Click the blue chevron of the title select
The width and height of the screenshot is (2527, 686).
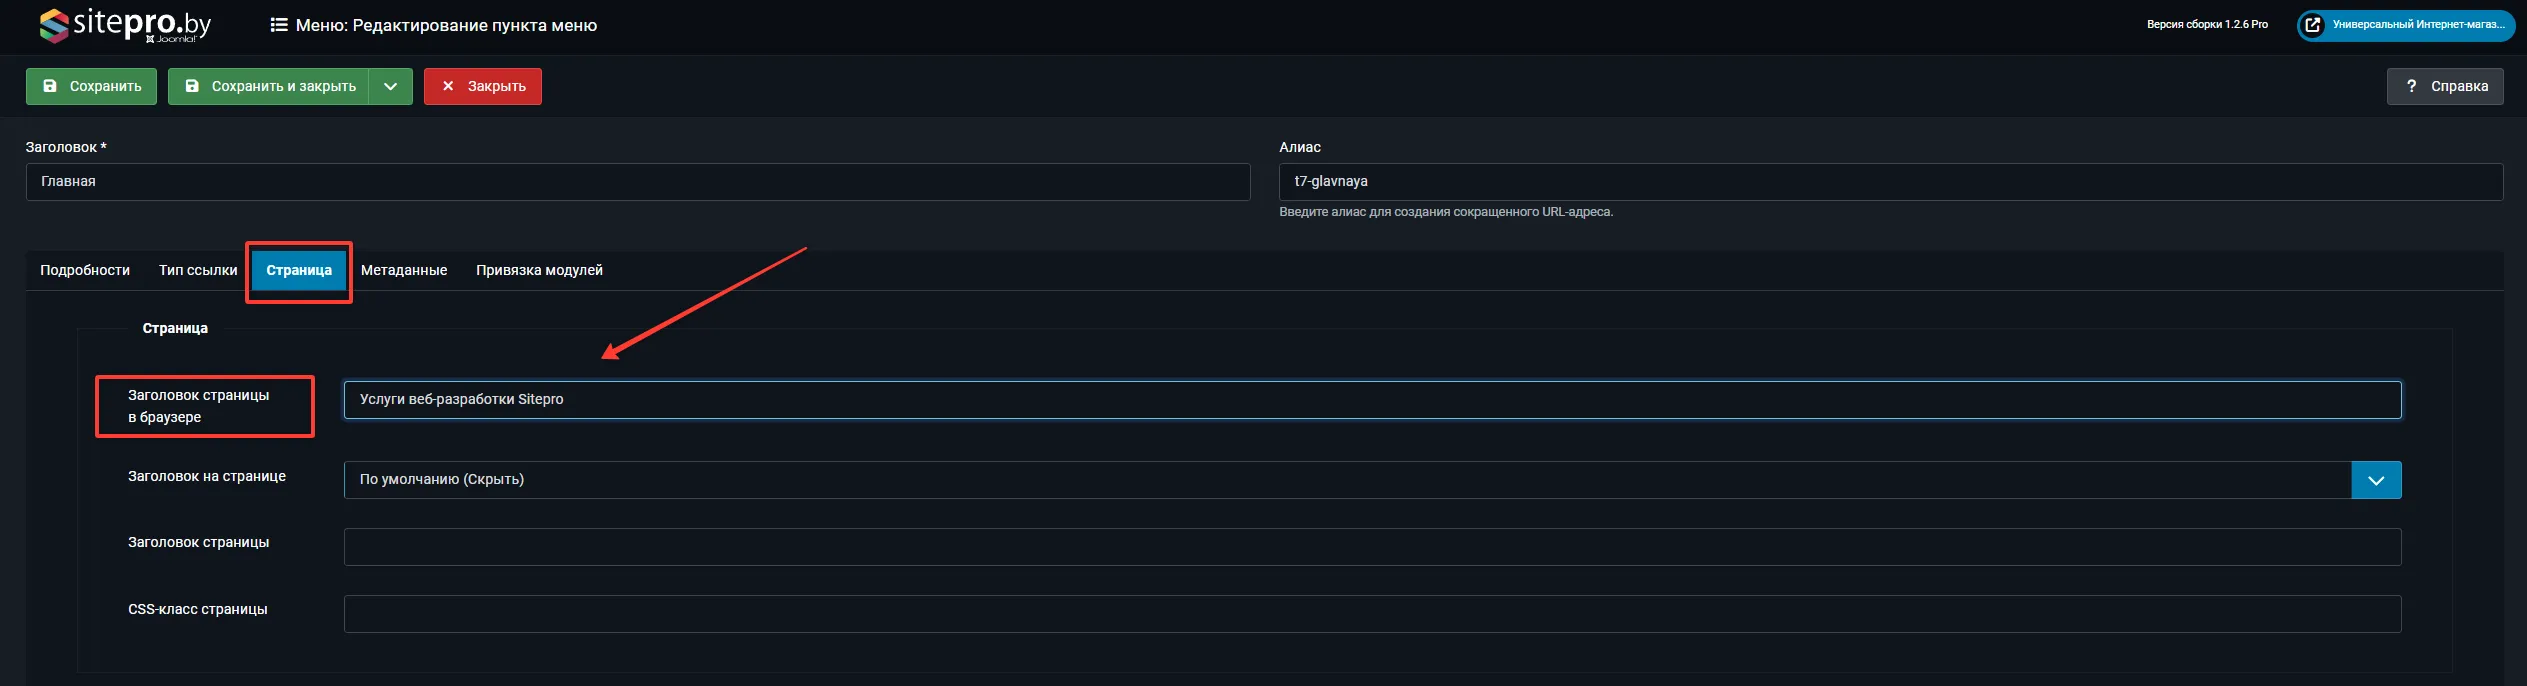[2376, 480]
